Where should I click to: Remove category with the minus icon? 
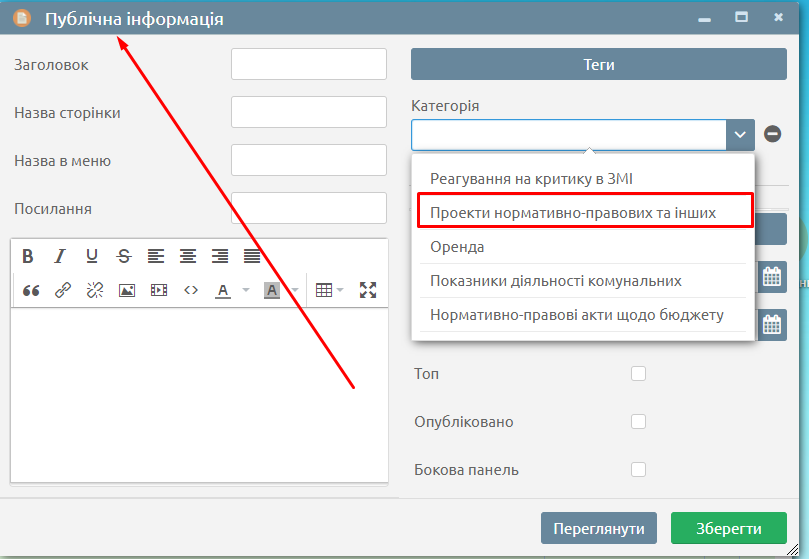coord(773,134)
